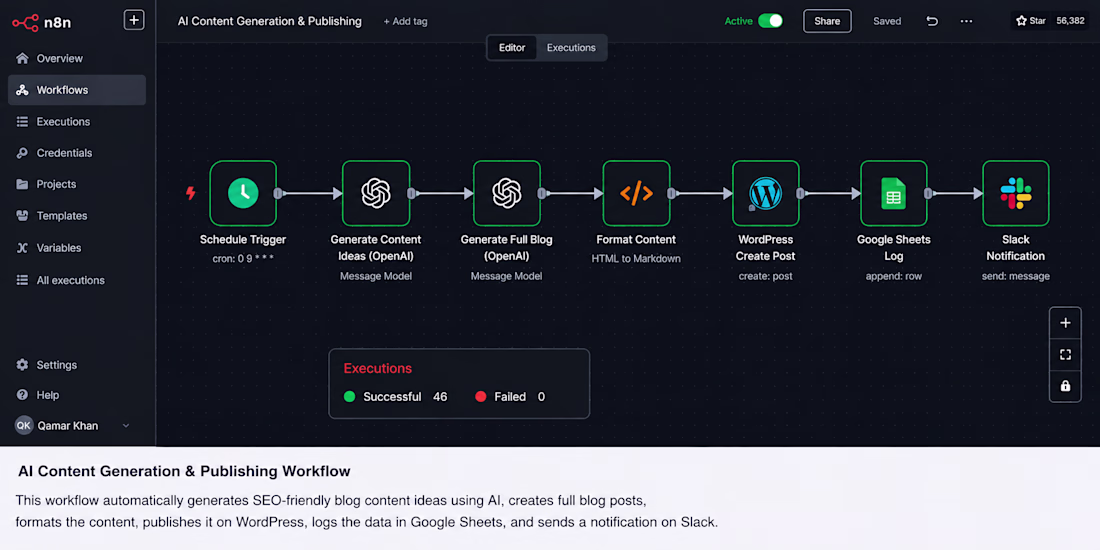The height and width of the screenshot is (550, 1100).
Task: Toggle the Active workflow switch
Action: click(770, 21)
